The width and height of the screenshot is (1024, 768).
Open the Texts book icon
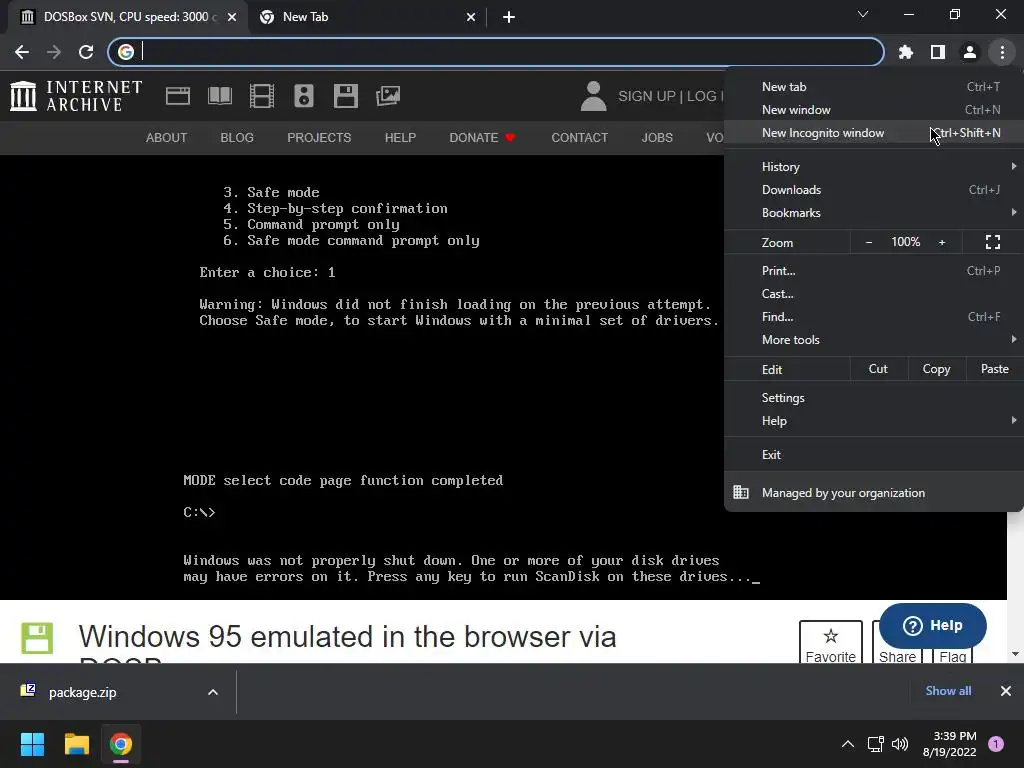219,96
